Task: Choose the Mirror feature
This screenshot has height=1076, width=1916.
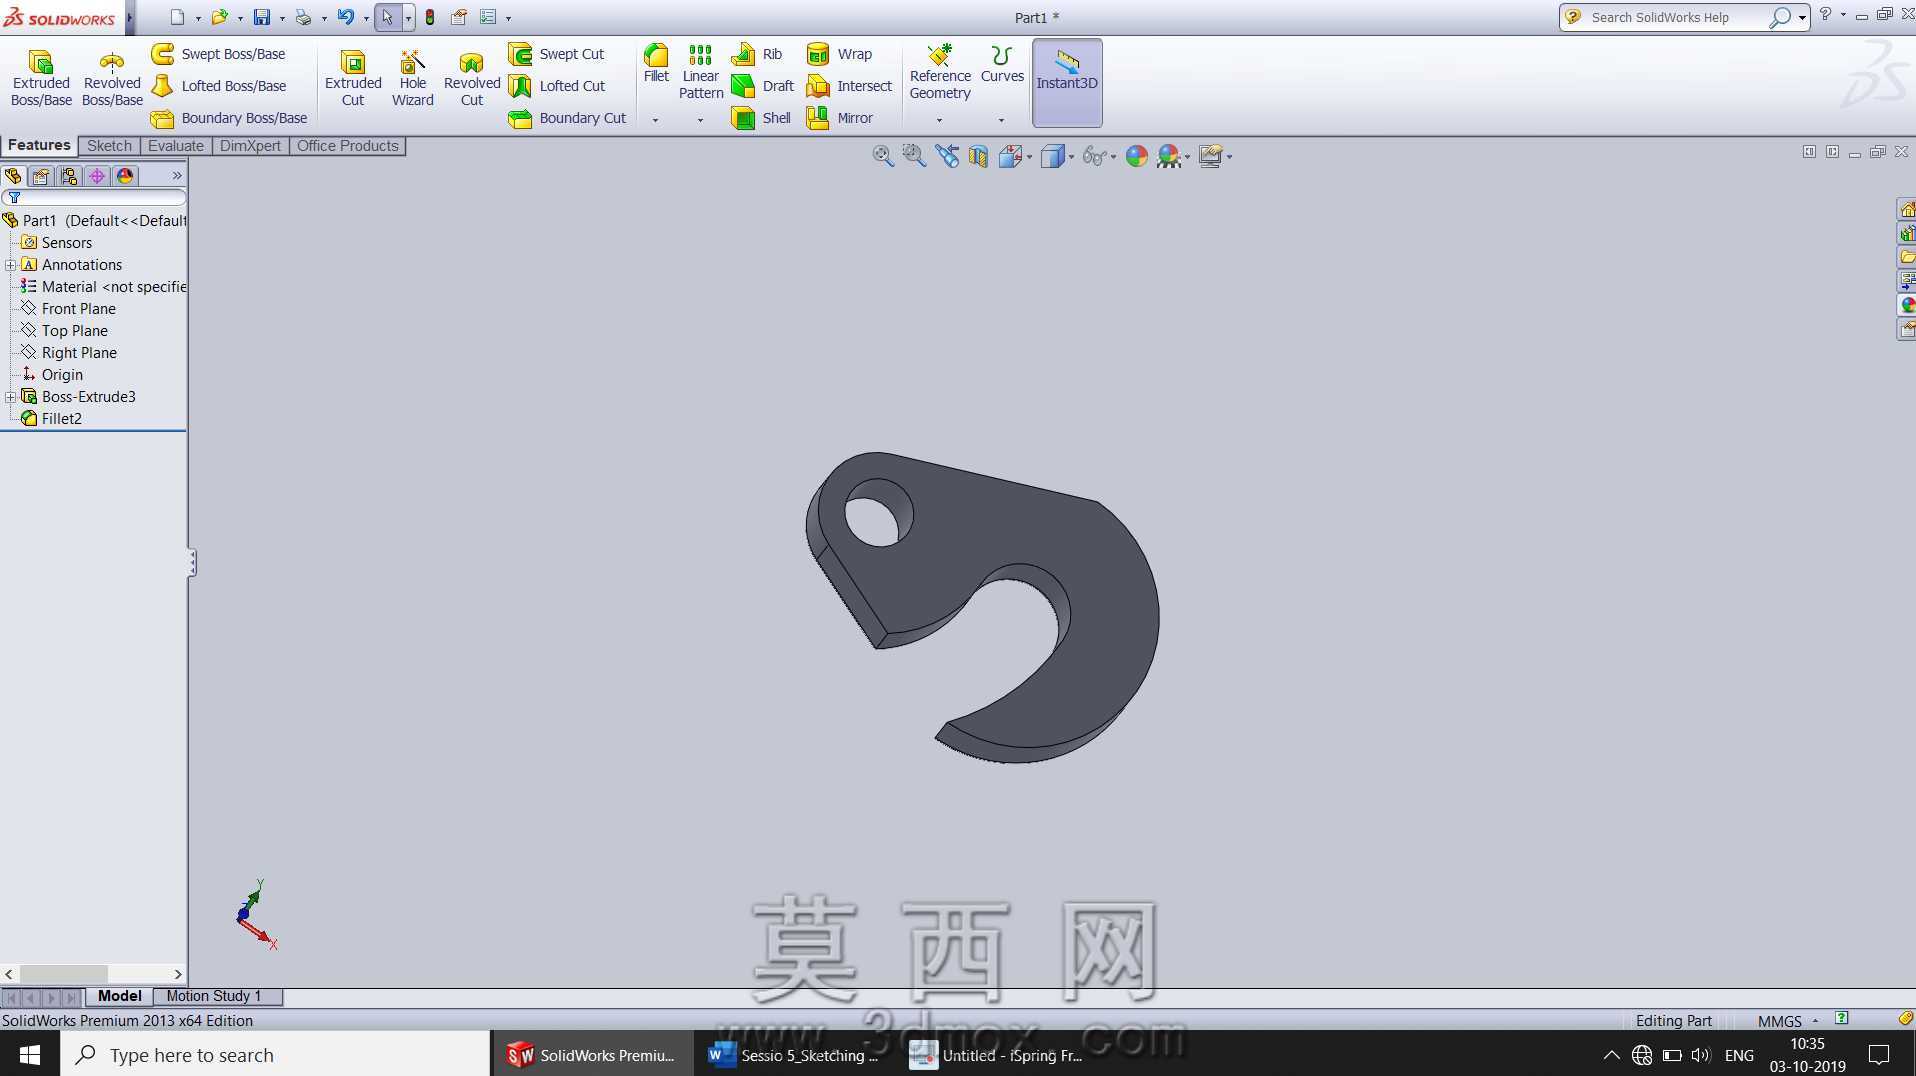Action: tap(840, 118)
